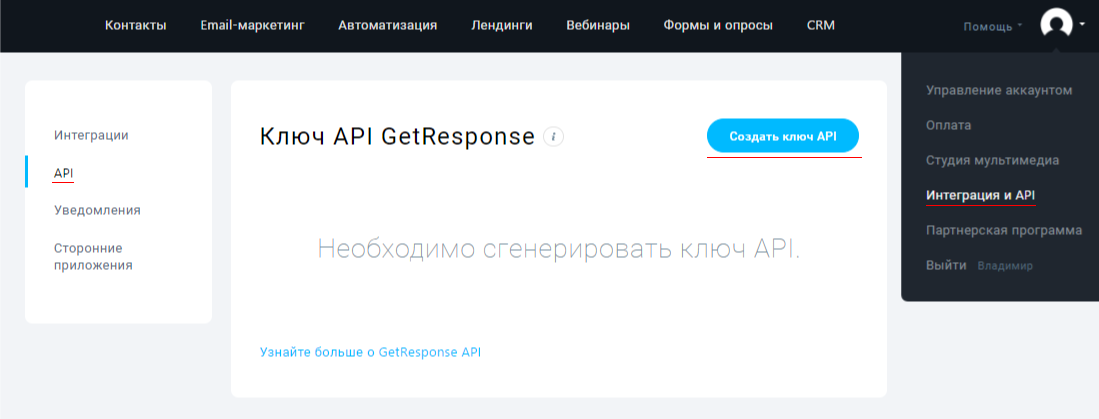Open the Автоматизация menu item

(x=388, y=26)
